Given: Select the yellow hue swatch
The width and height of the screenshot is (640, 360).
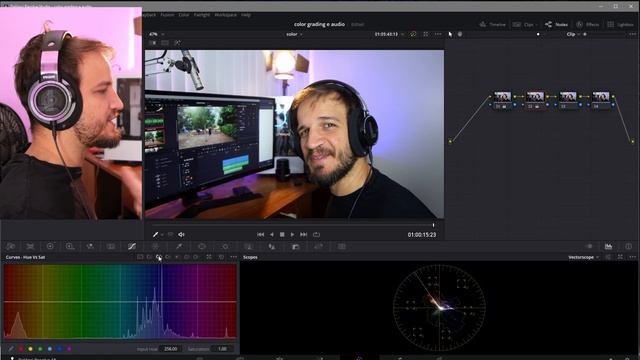Looking at the screenshot, I should tap(30, 349).
